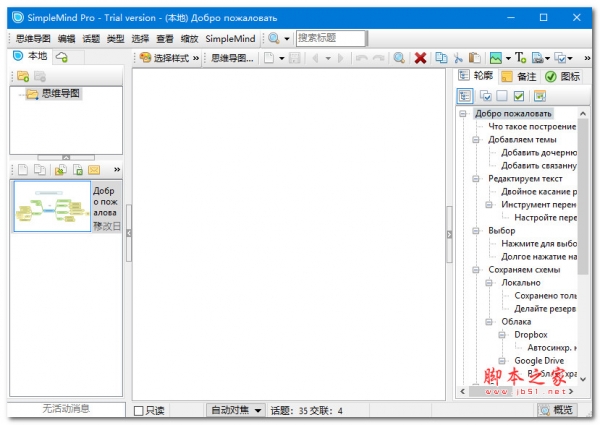Click the unchecked box icon in outline toolbar
This screenshot has height=425, width=600.
502,96
